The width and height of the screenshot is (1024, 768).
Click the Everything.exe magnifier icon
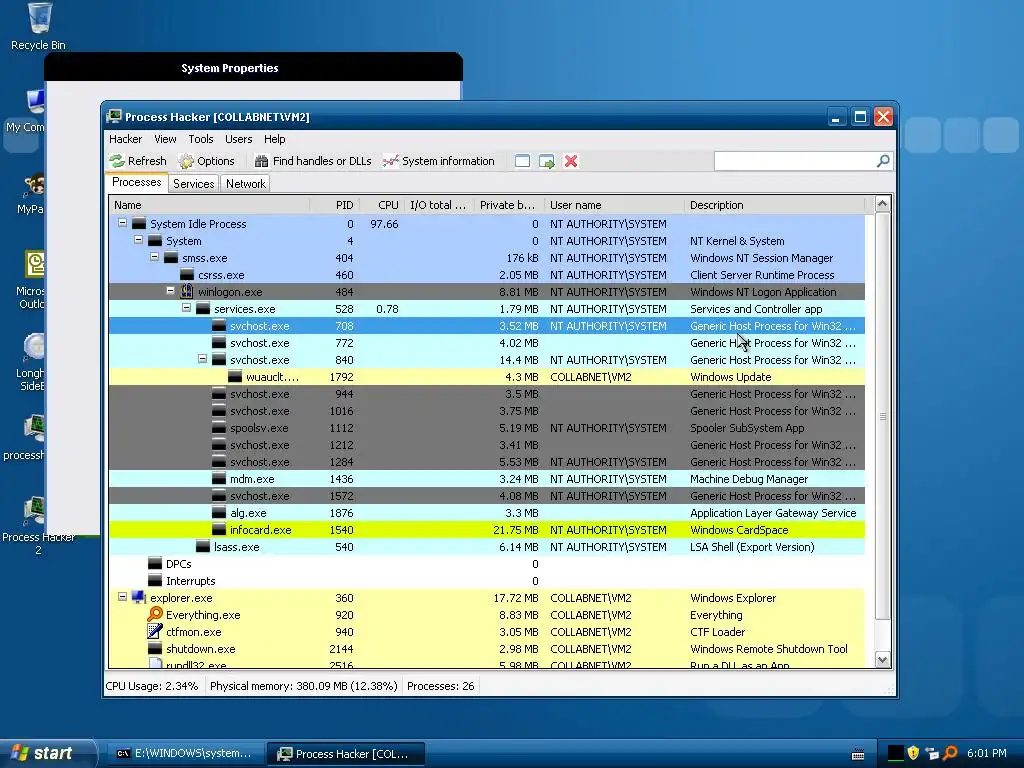(155, 615)
